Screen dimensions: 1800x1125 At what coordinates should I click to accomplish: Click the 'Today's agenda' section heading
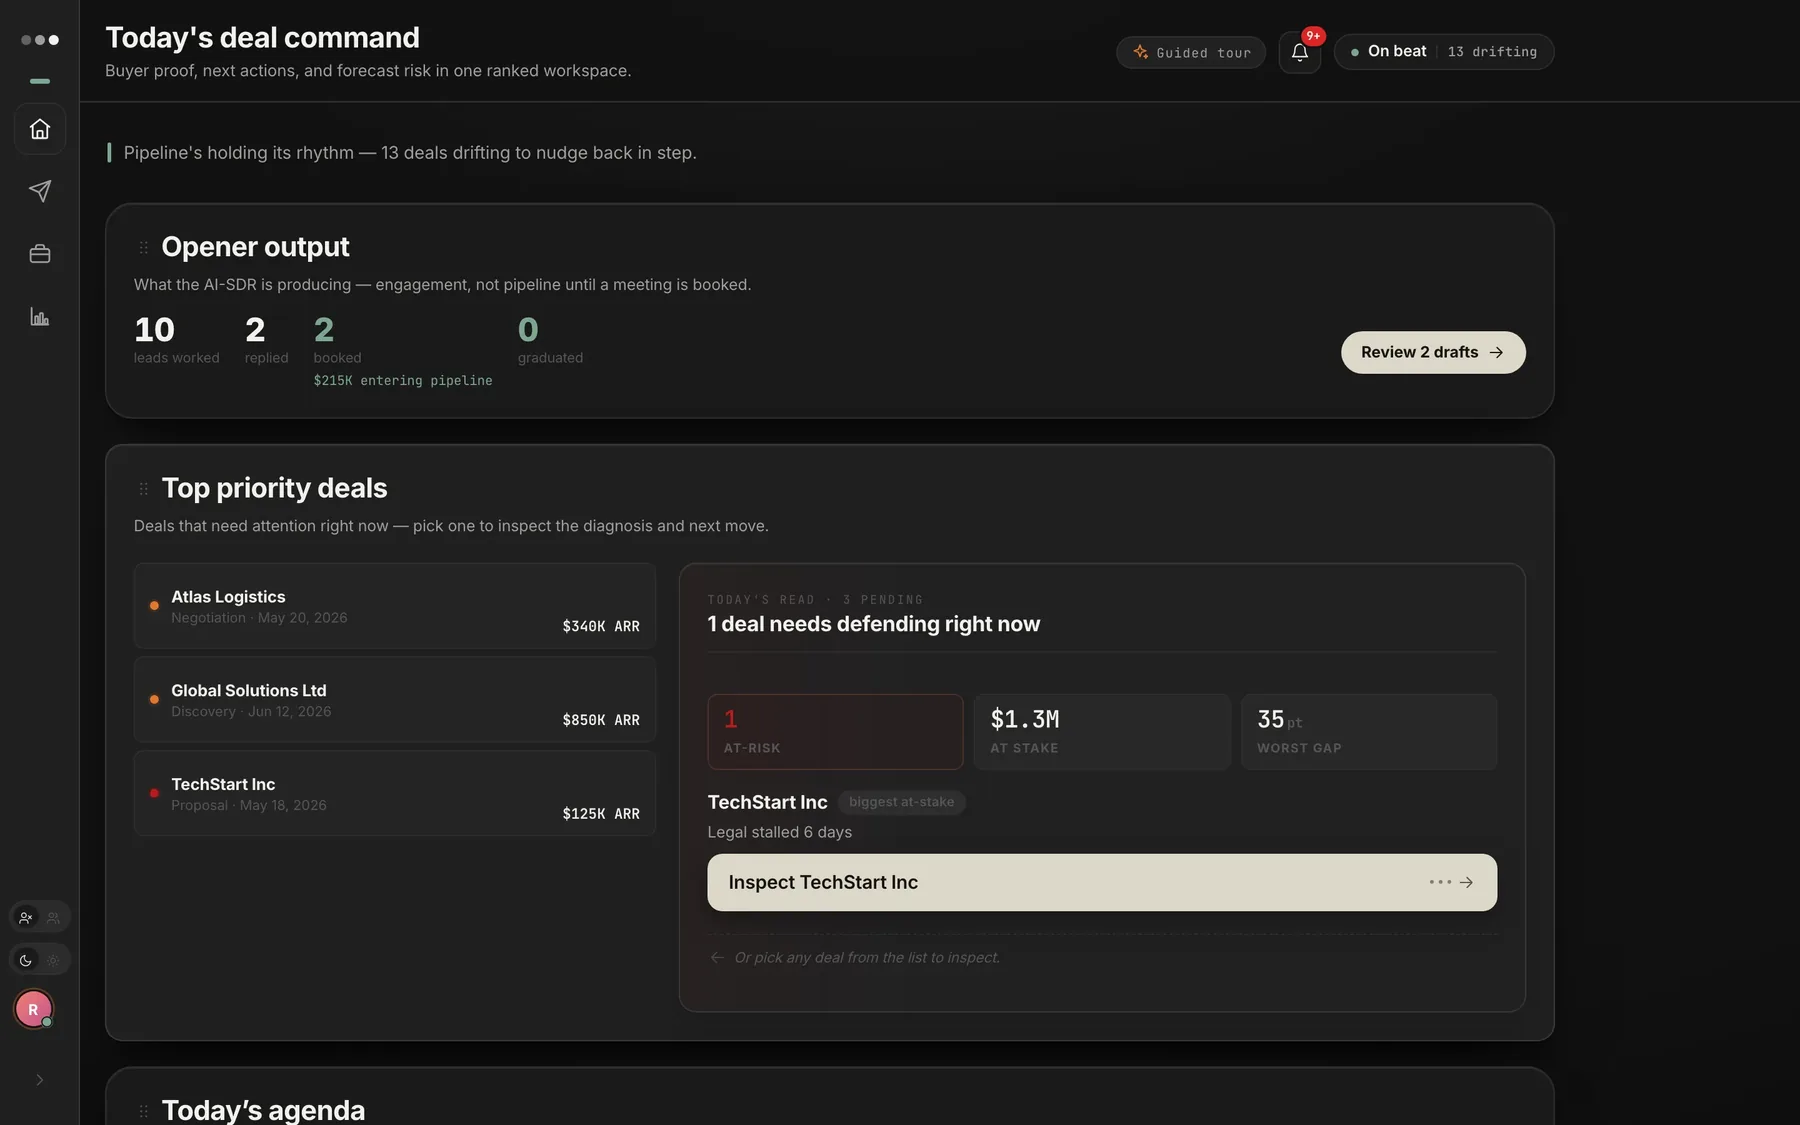[264, 1110]
